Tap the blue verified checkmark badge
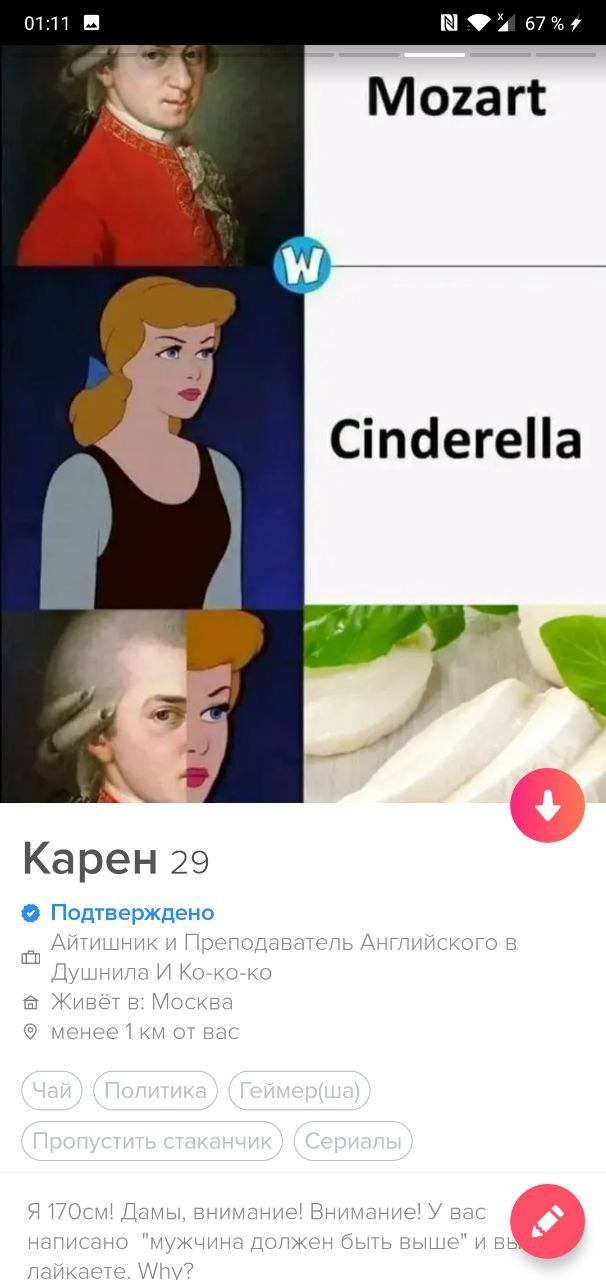 pyautogui.click(x=31, y=912)
